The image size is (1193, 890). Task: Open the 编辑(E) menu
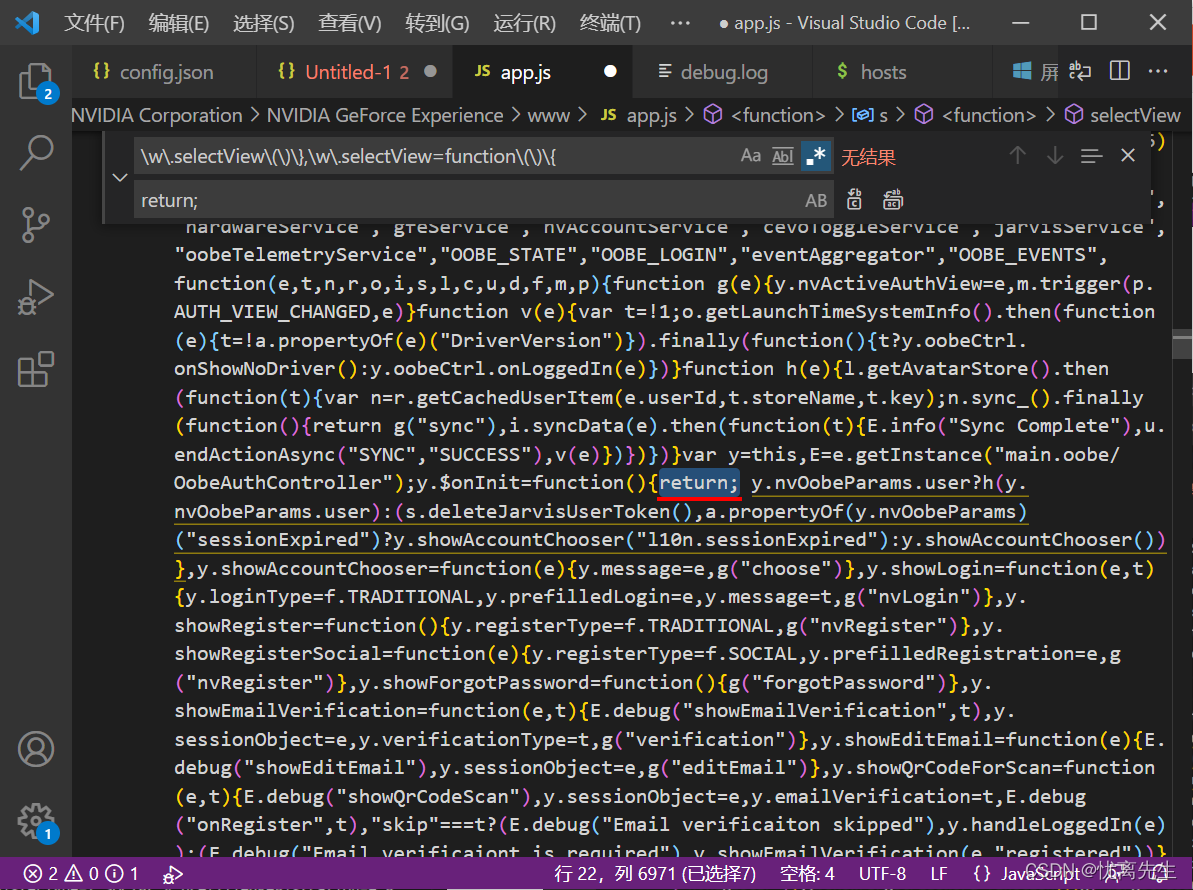point(179,23)
